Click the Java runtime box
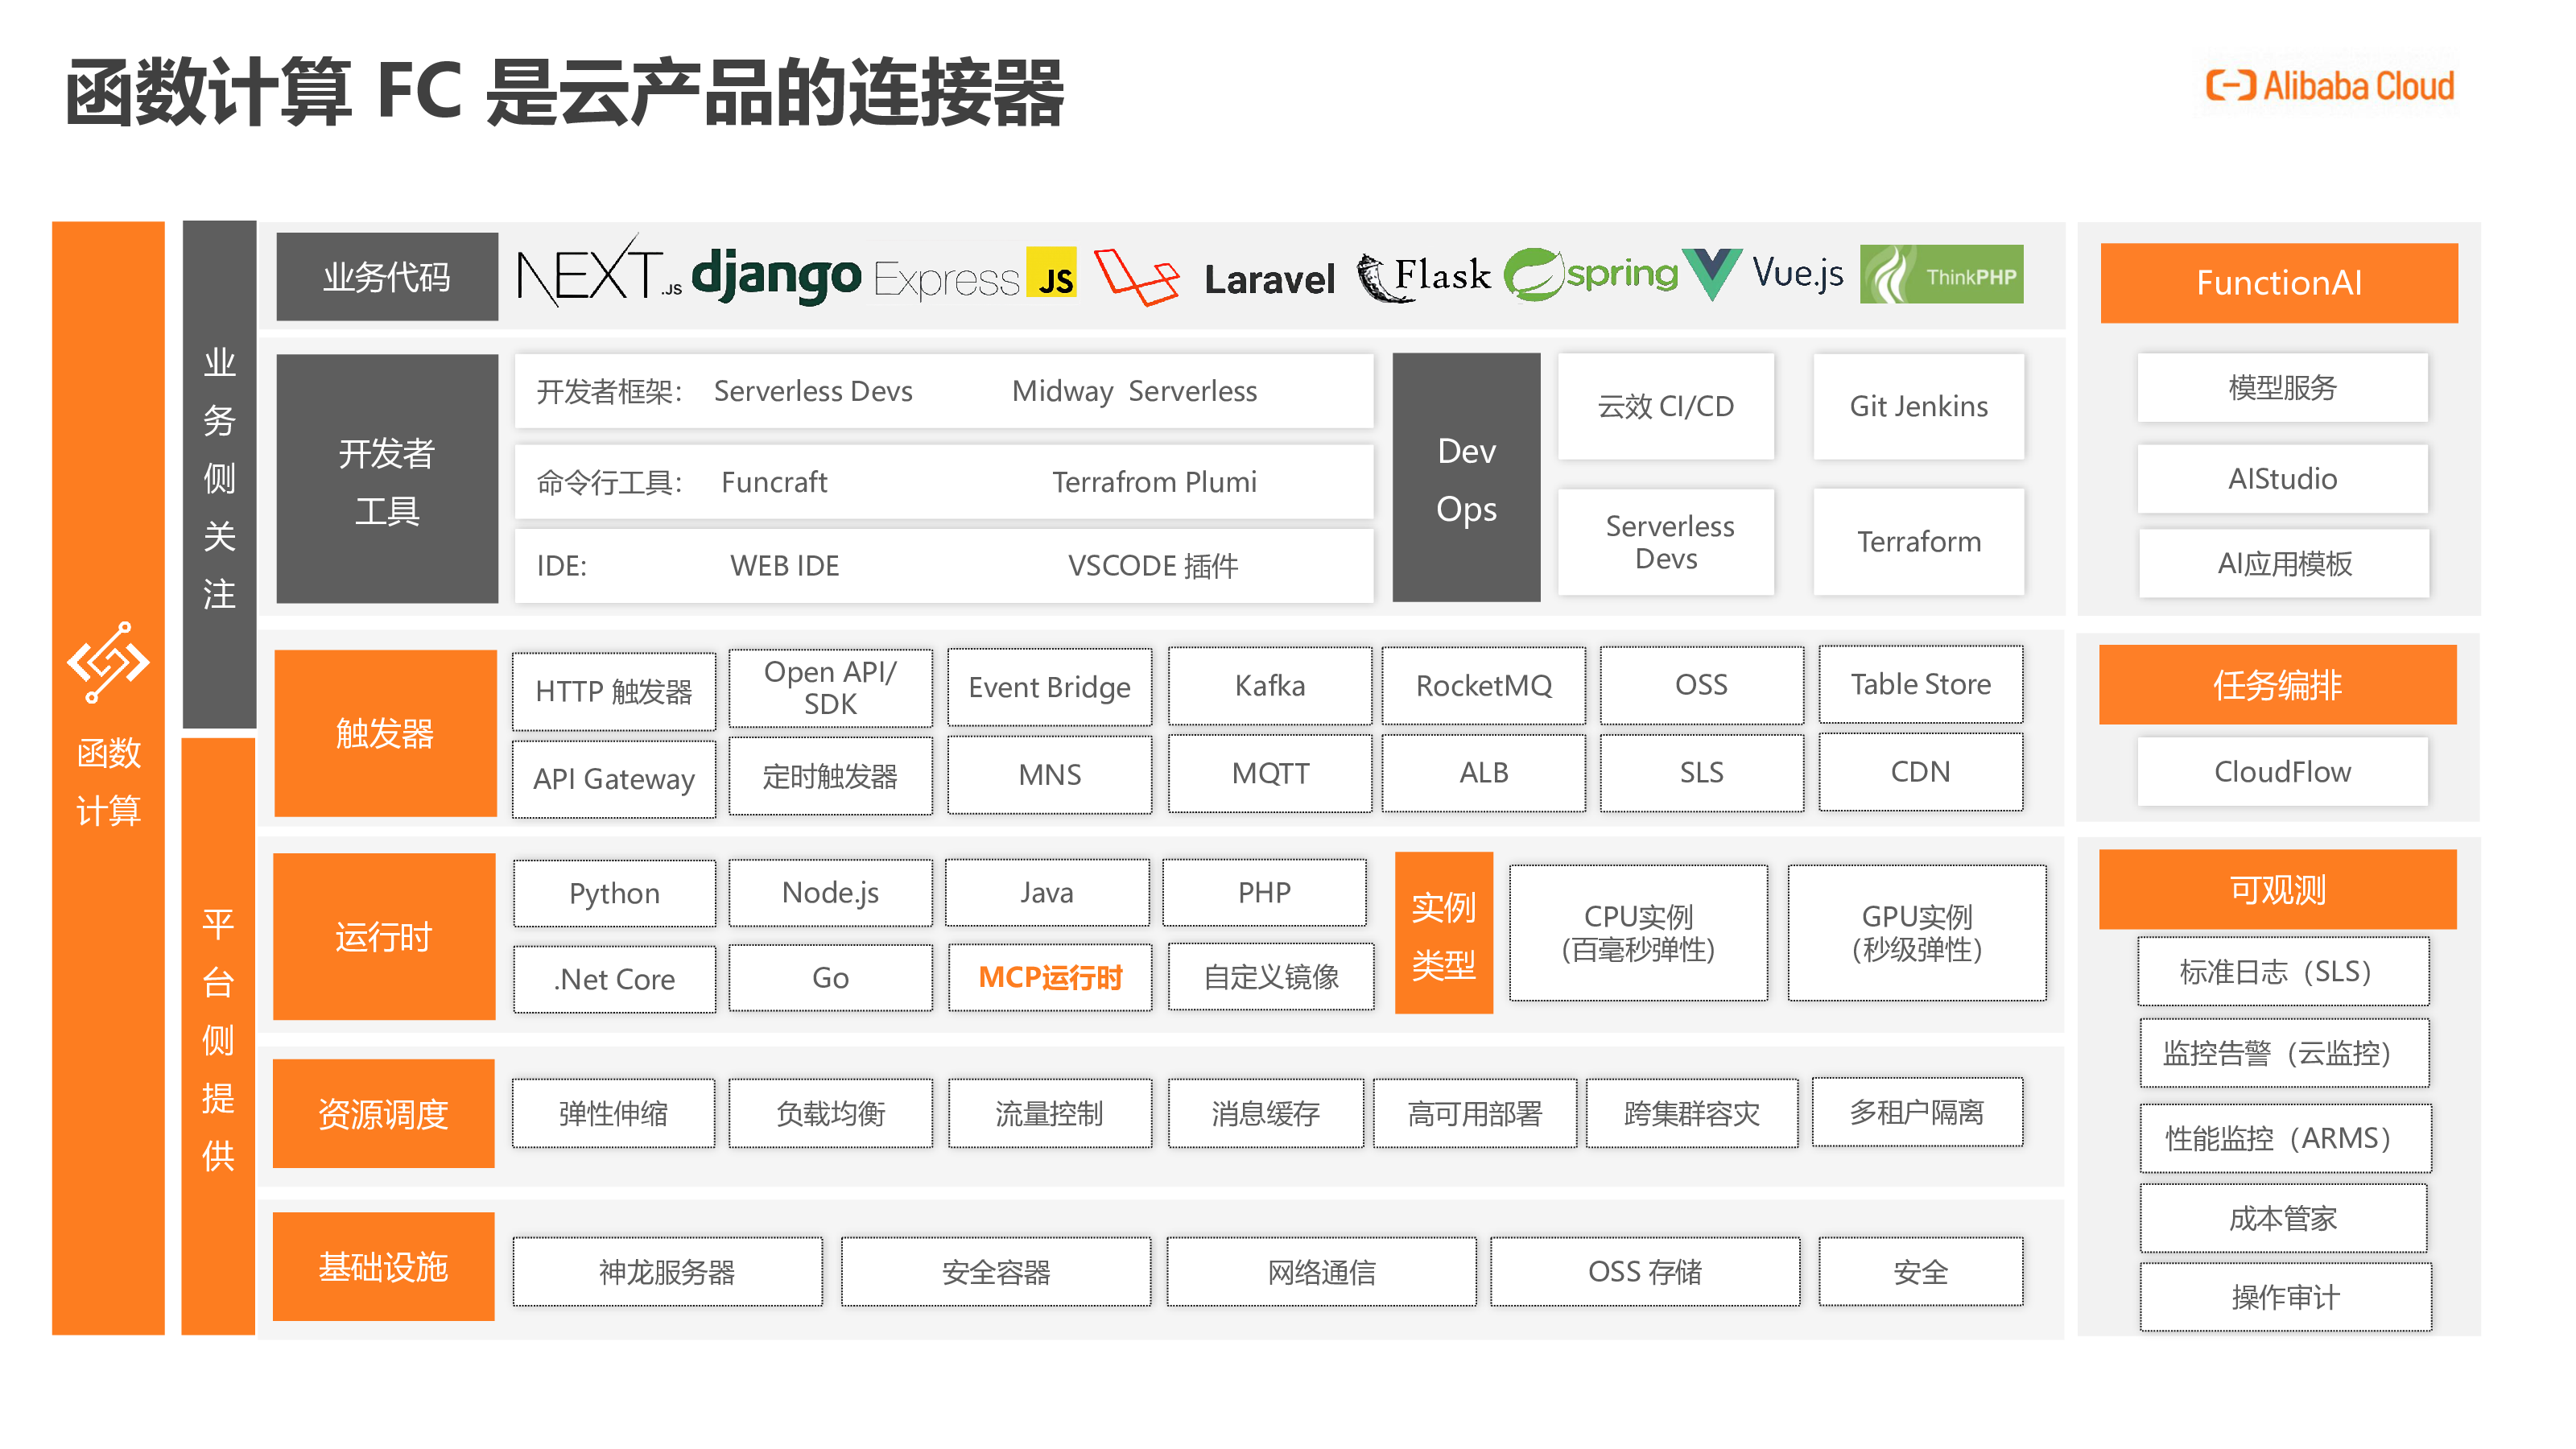 [1047, 892]
